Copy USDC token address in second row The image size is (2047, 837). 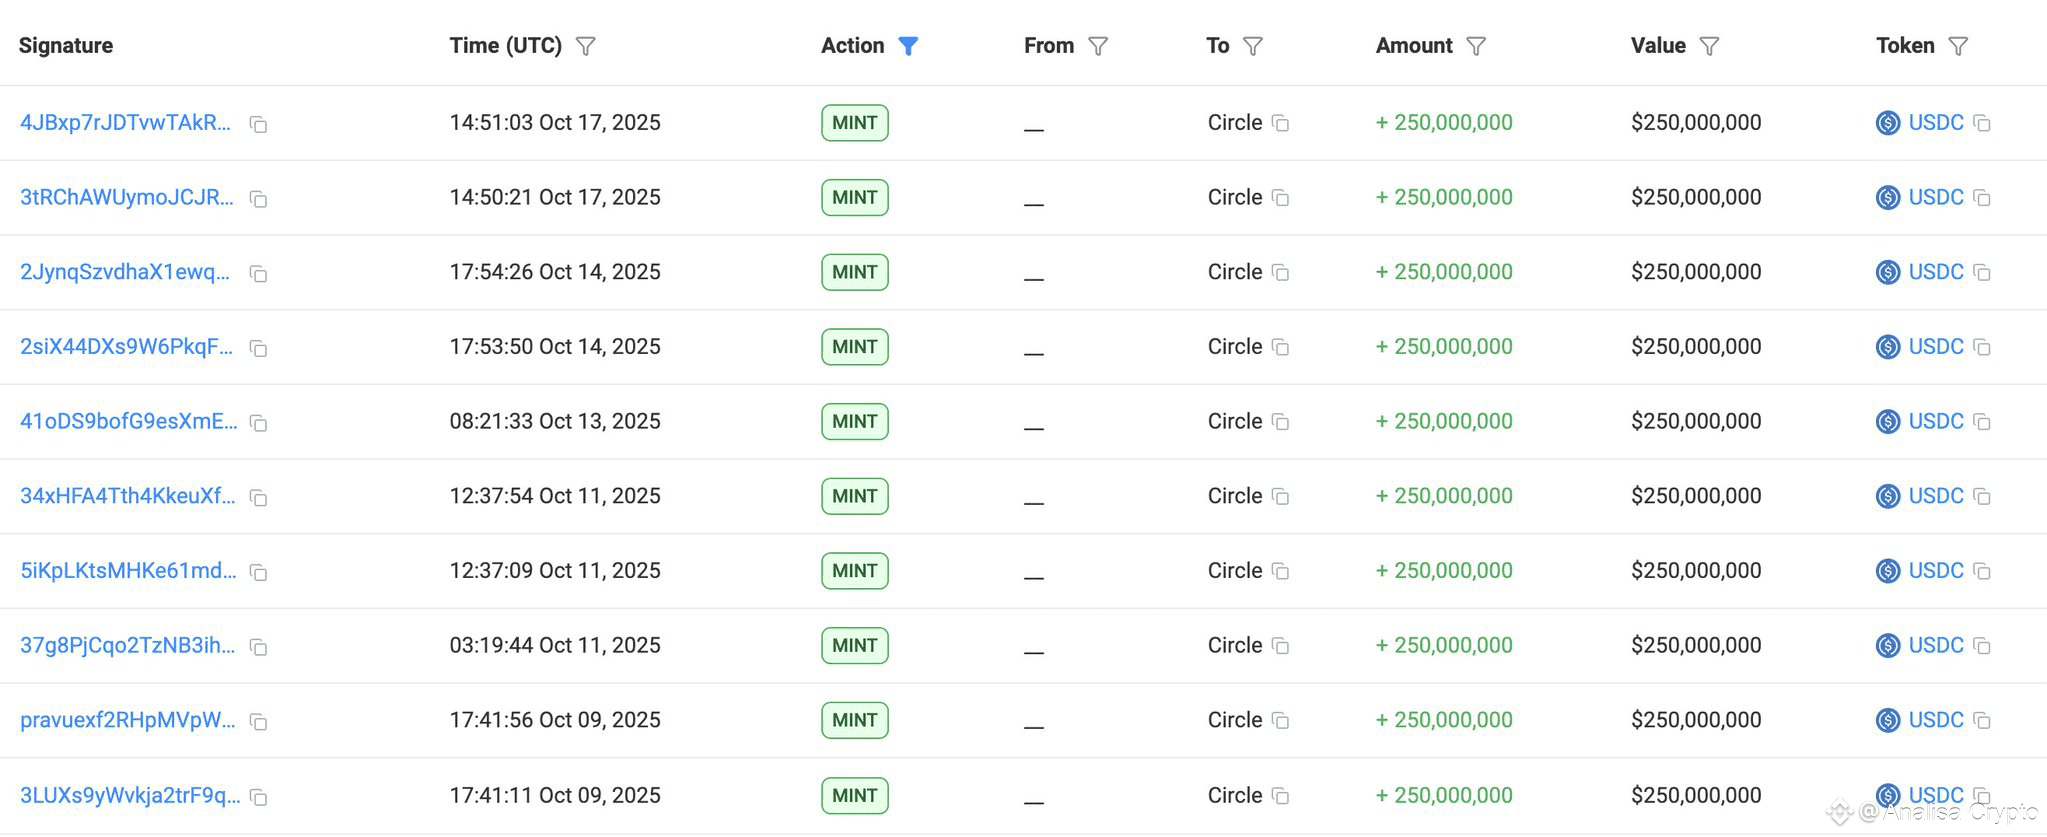[1982, 198]
